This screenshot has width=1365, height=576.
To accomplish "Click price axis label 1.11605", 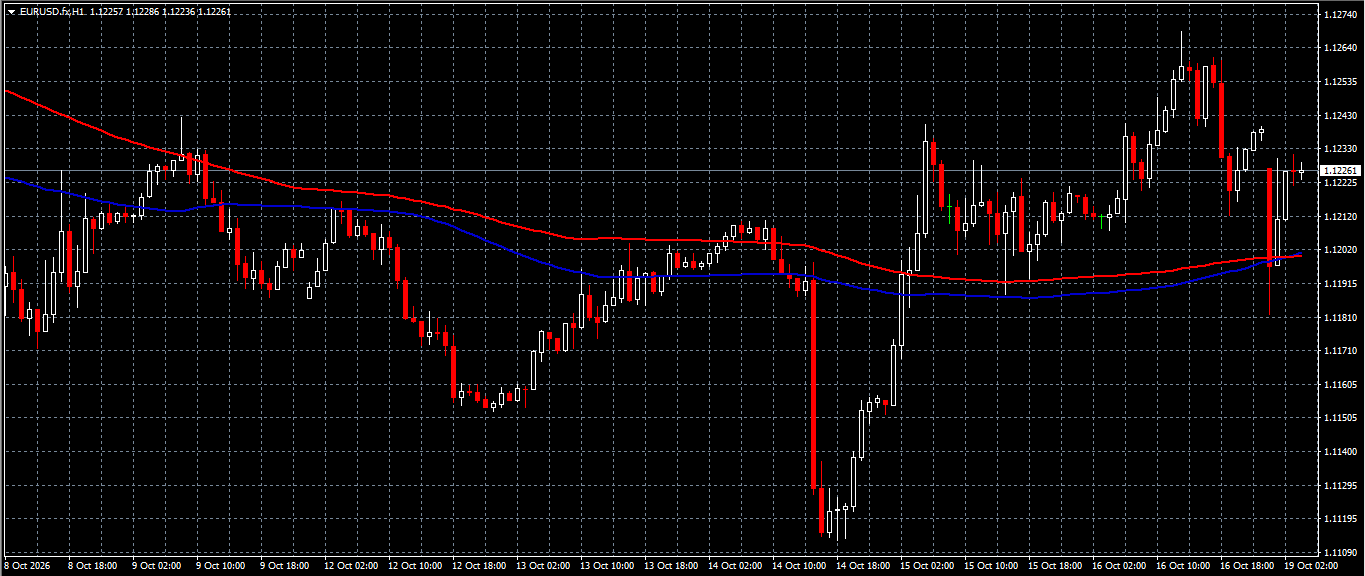I will point(1339,384).
